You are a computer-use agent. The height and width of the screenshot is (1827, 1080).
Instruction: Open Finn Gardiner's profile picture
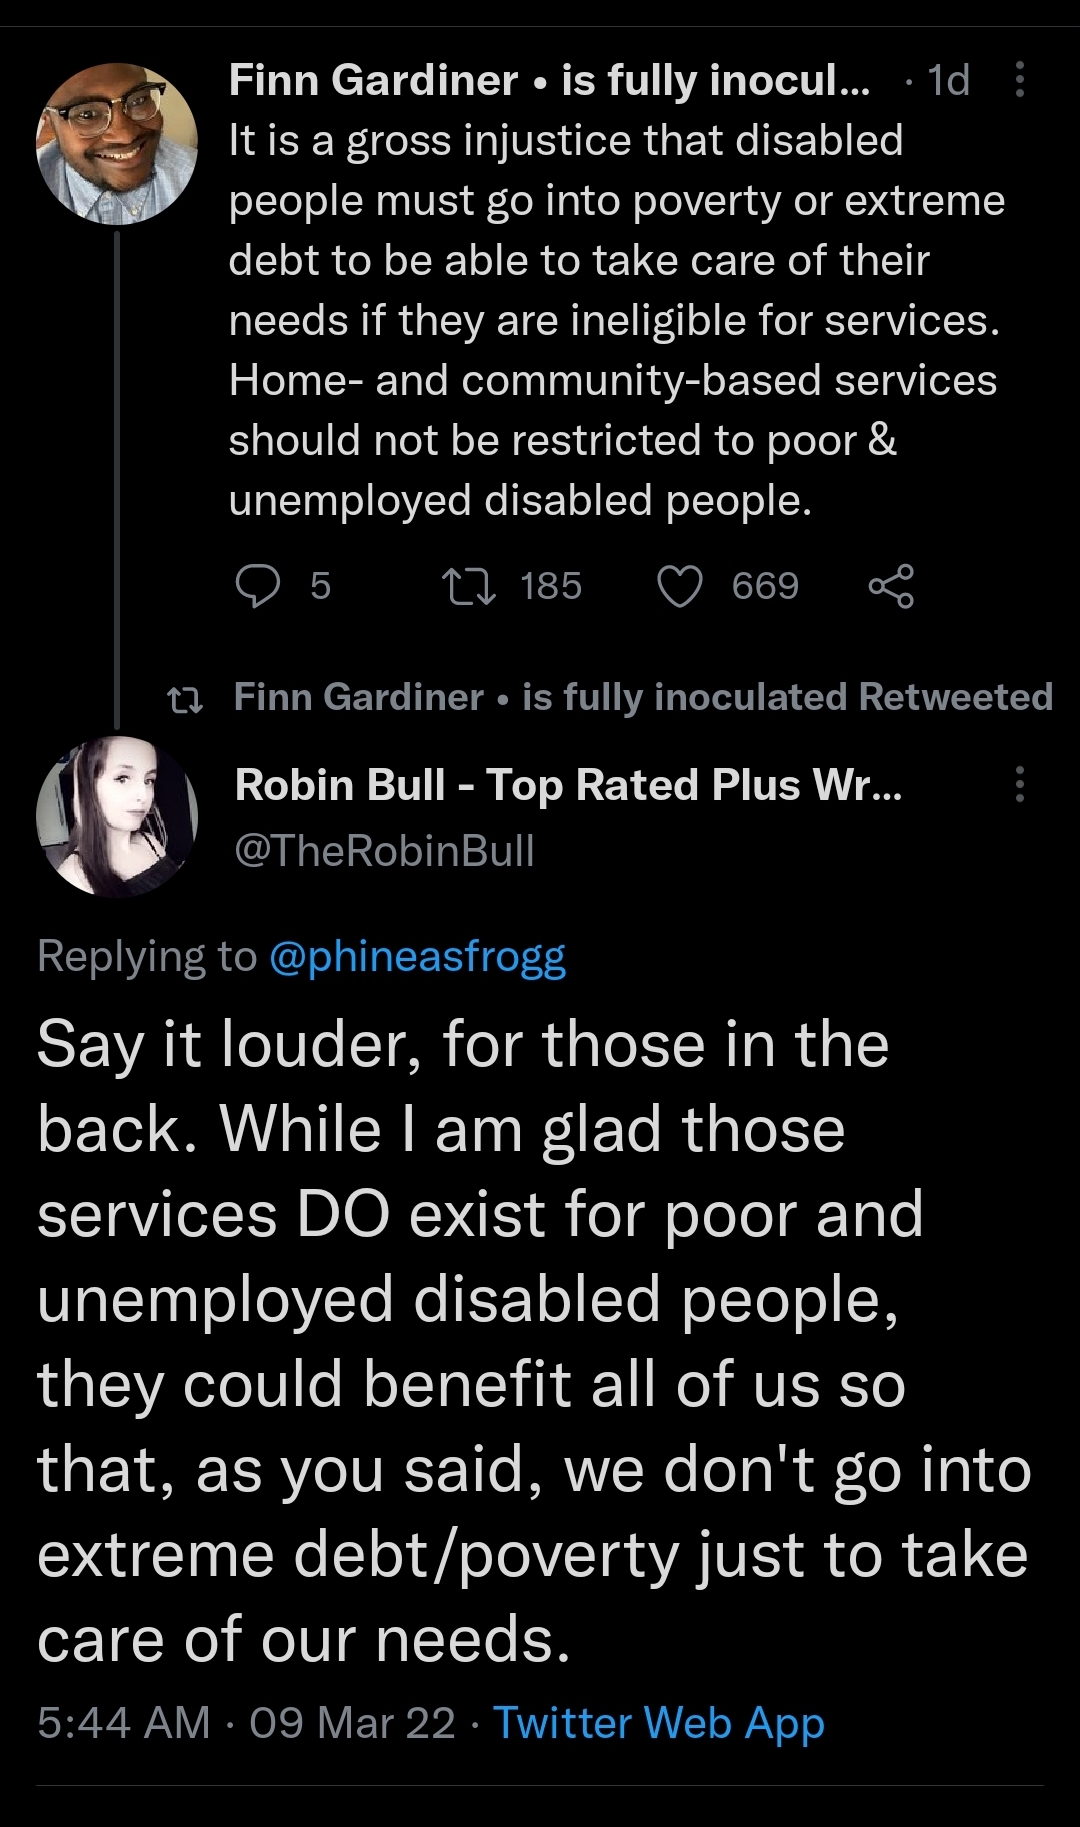click(117, 144)
